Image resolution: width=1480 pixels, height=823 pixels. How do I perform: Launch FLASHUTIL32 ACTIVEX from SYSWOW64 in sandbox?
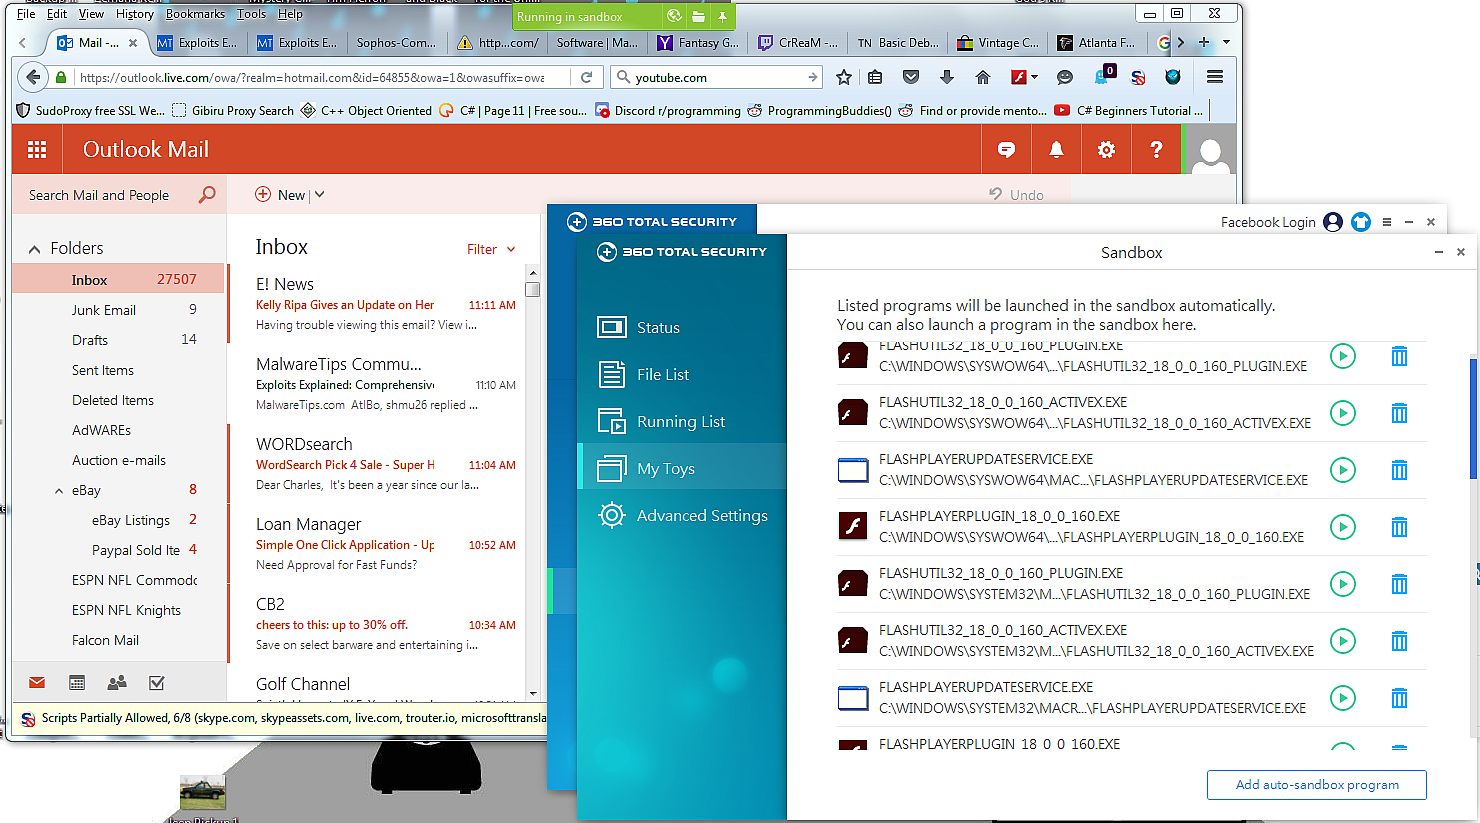pos(1343,413)
